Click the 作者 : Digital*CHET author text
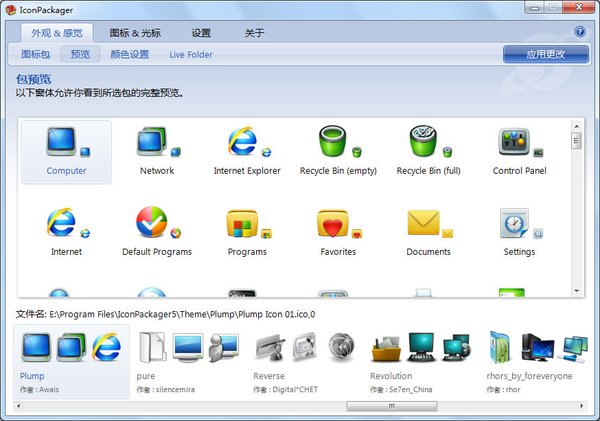The image size is (600, 421). click(x=285, y=390)
